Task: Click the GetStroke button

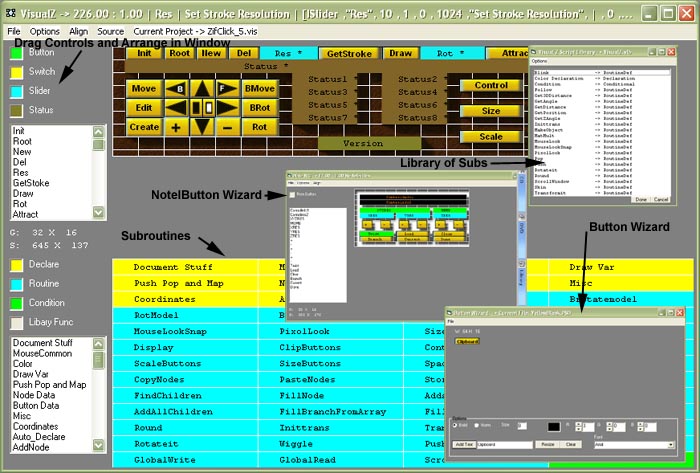Action: tap(349, 53)
